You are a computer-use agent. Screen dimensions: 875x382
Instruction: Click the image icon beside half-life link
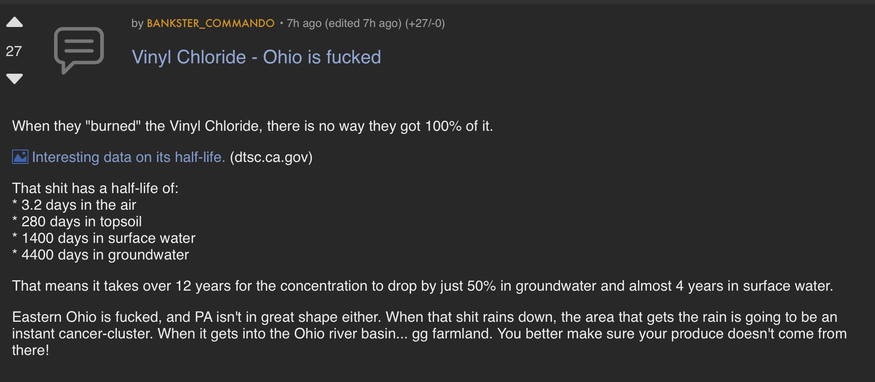[20, 157]
